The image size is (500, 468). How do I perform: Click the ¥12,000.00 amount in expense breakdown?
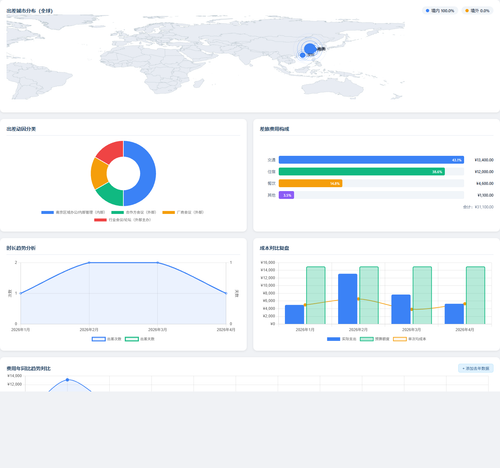pyautogui.click(x=484, y=172)
